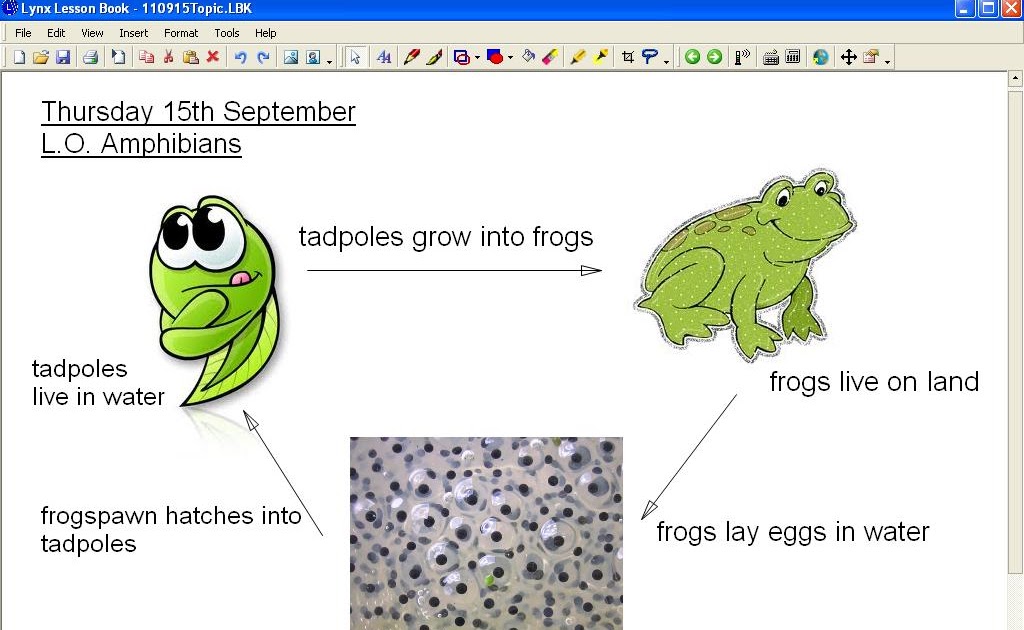Image resolution: width=1024 pixels, height=630 pixels.
Task: Open the View menu
Action: (x=92, y=33)
